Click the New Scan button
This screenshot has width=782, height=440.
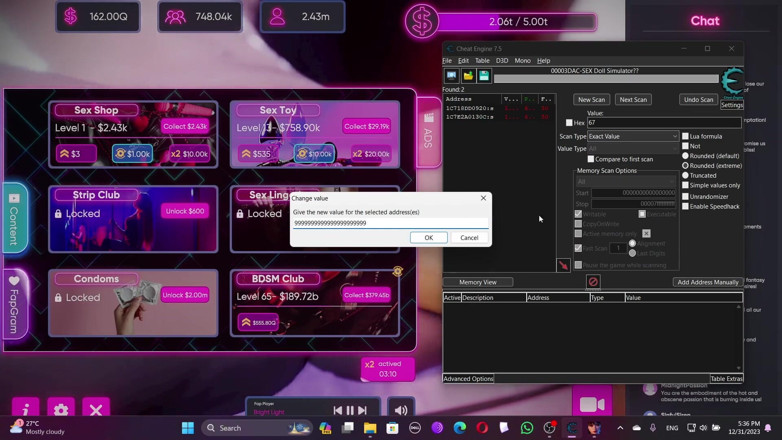pyautogui.click(x=591, y=99)
